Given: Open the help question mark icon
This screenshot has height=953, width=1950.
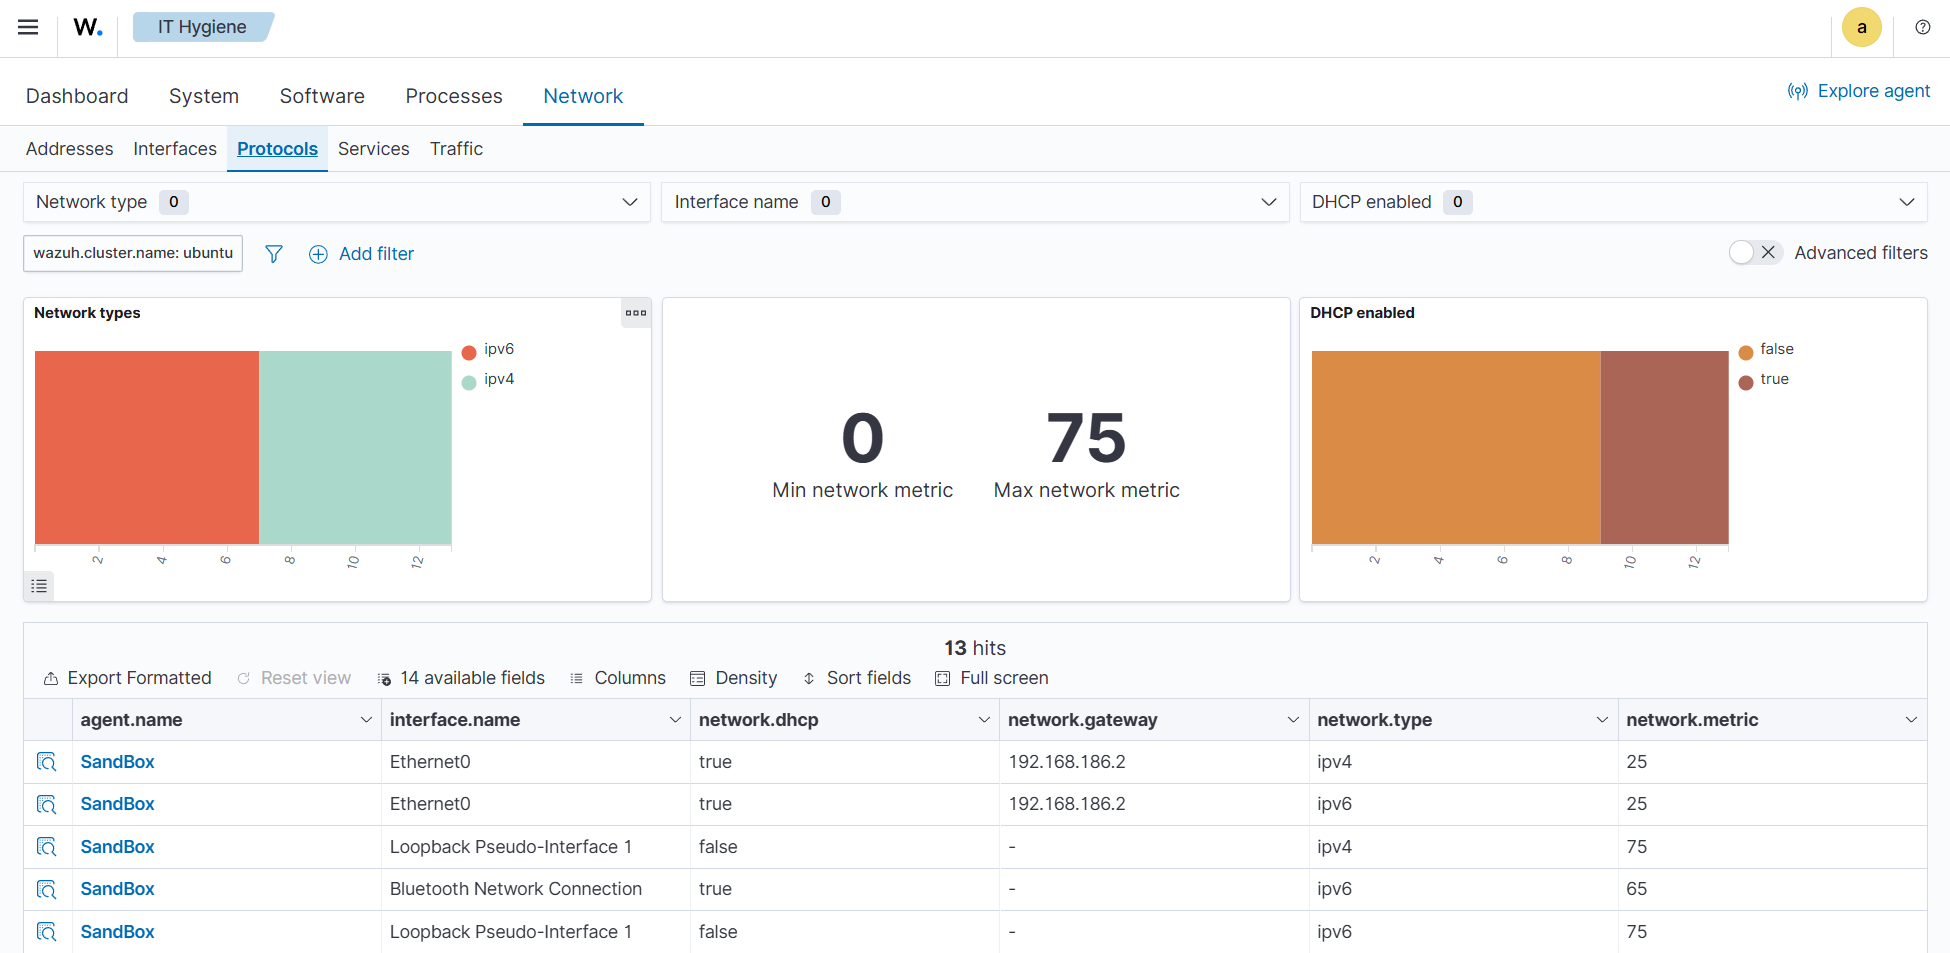Looking at the screenshot, I should point(1922,27).
